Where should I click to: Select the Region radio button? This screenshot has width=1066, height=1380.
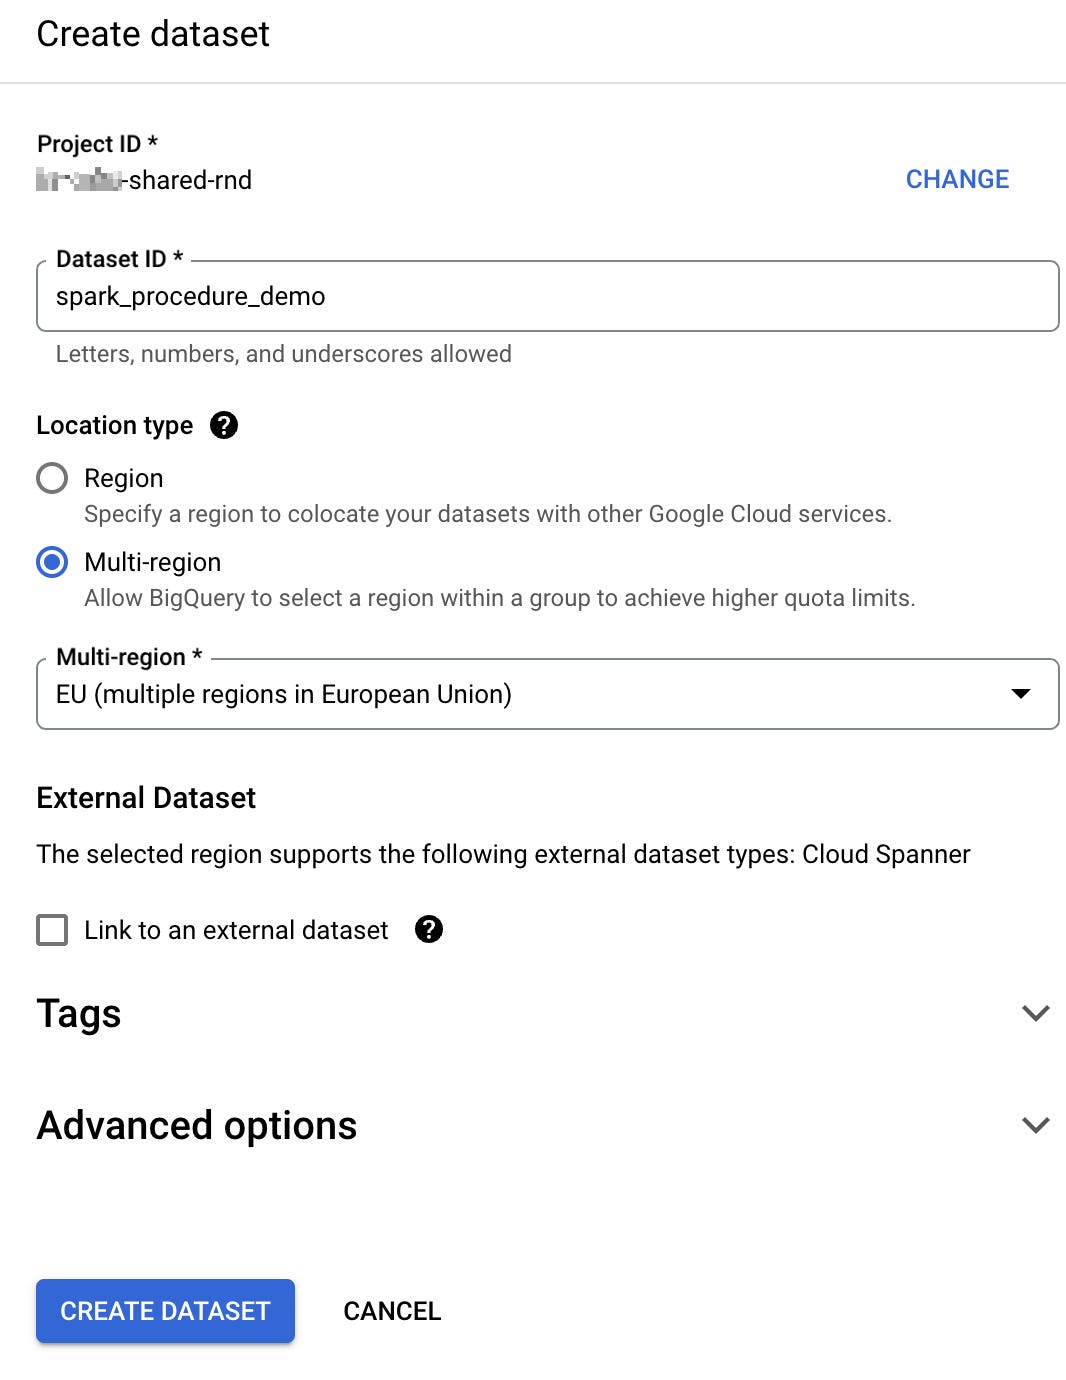(x=52, y=478)
